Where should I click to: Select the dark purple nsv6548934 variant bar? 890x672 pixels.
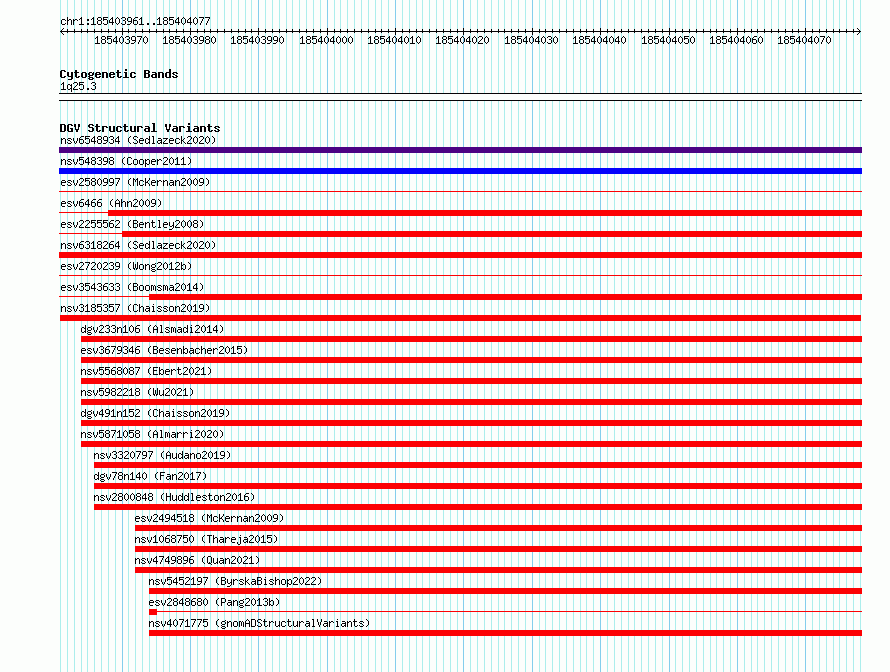tap(460, 150)
